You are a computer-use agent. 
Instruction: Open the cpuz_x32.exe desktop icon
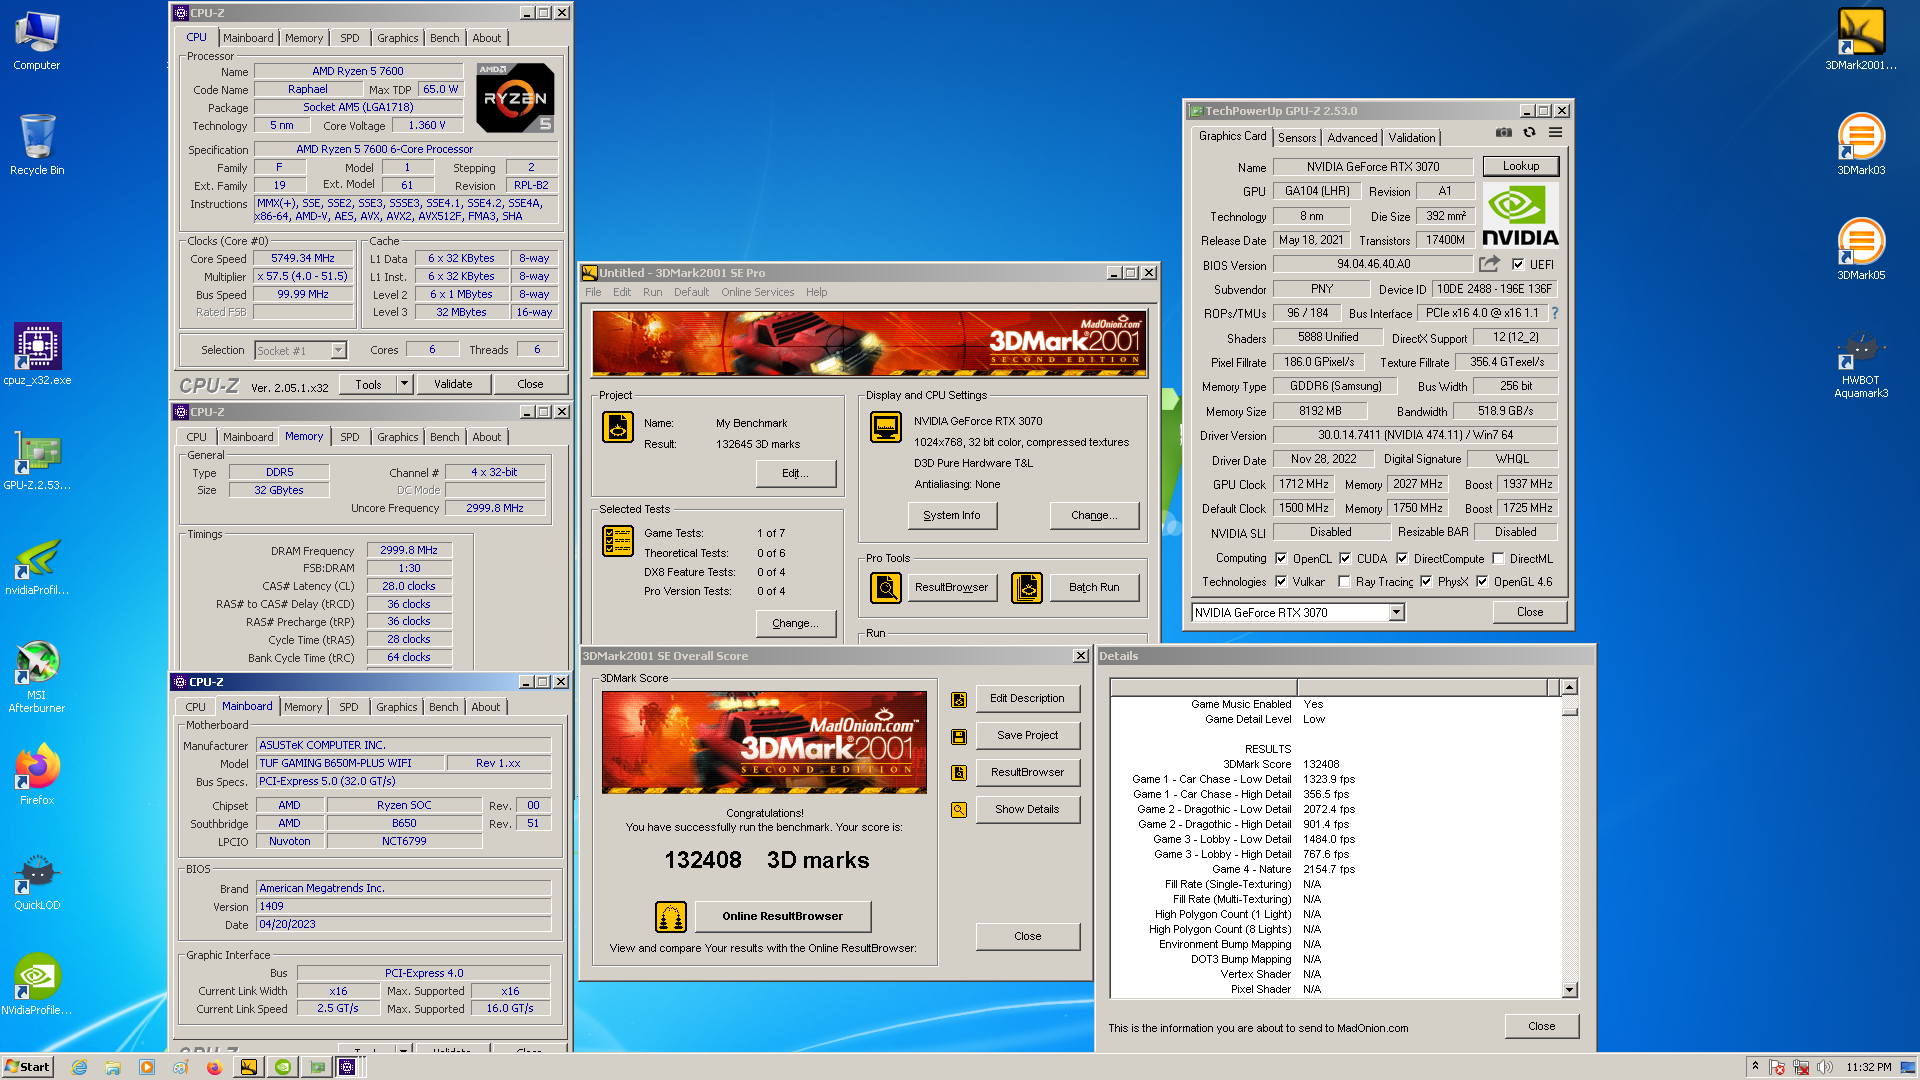pos(37,353)
